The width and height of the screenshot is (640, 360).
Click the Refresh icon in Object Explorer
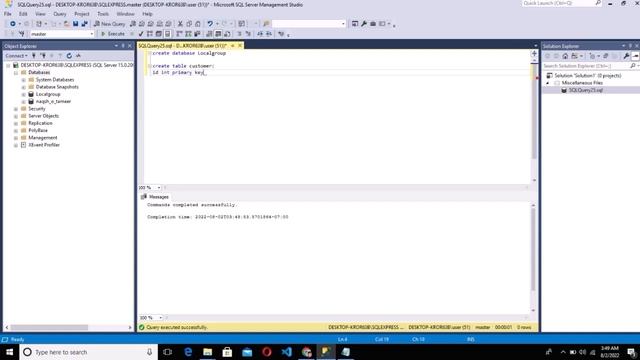click(69, 56)
